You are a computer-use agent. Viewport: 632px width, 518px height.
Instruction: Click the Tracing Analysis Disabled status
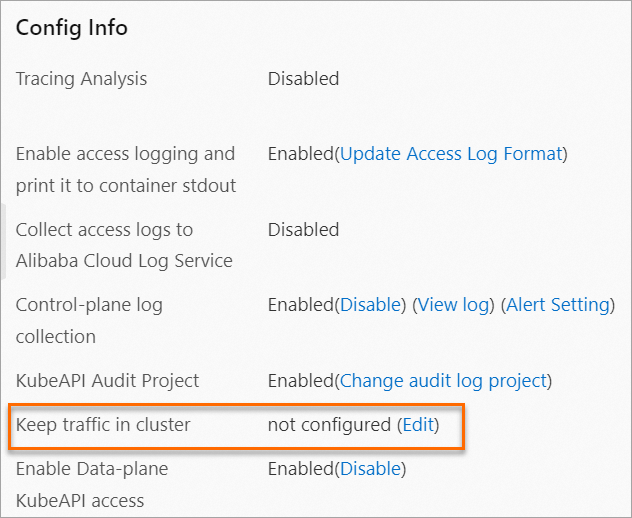303,79
